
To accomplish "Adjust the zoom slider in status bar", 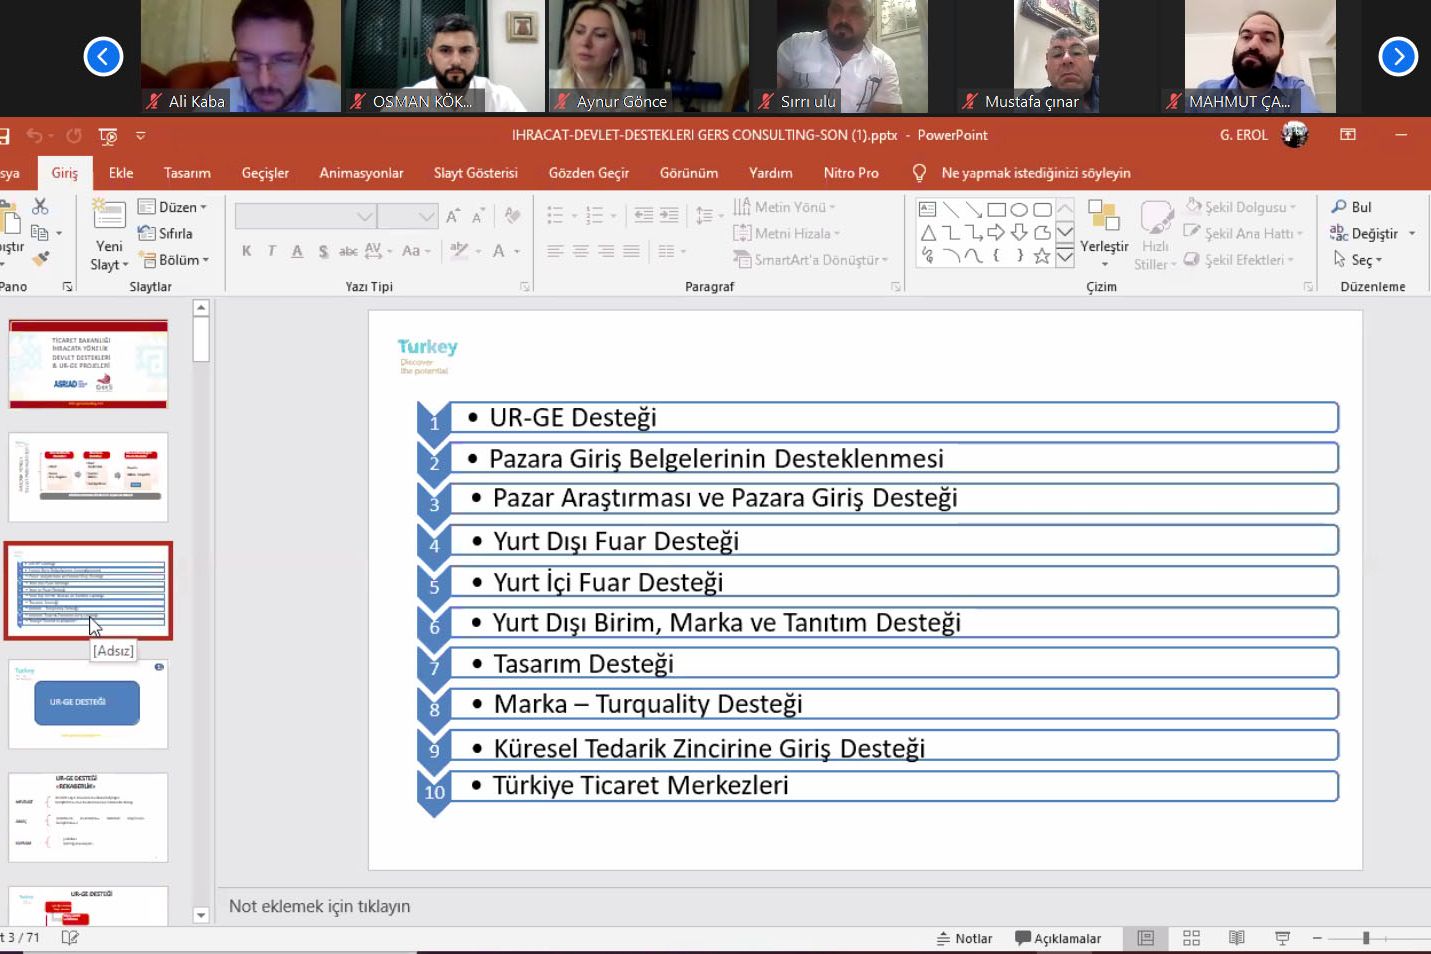I will 1366,938.
